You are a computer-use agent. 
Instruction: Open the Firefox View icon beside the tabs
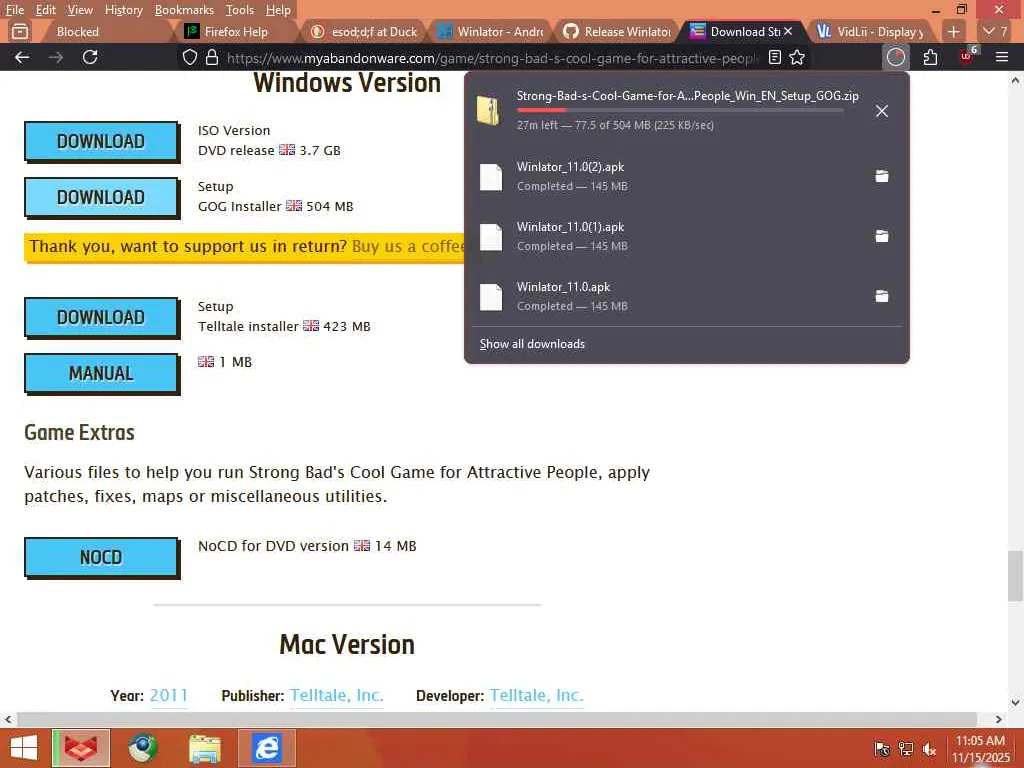[x=20, y=31]
